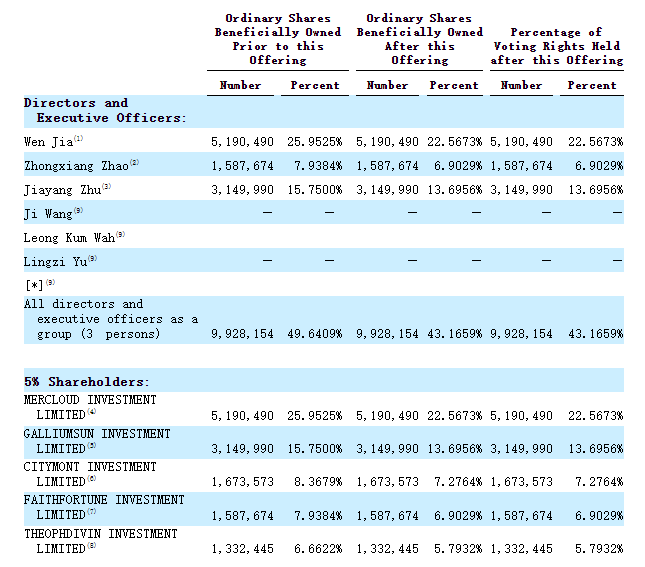Image resolution: width=645 pixels, height=567 pixels.
Task: Click THEOPHDIVIN's voting rights percent 5.7932%
Action: click(x=599, y=549)
